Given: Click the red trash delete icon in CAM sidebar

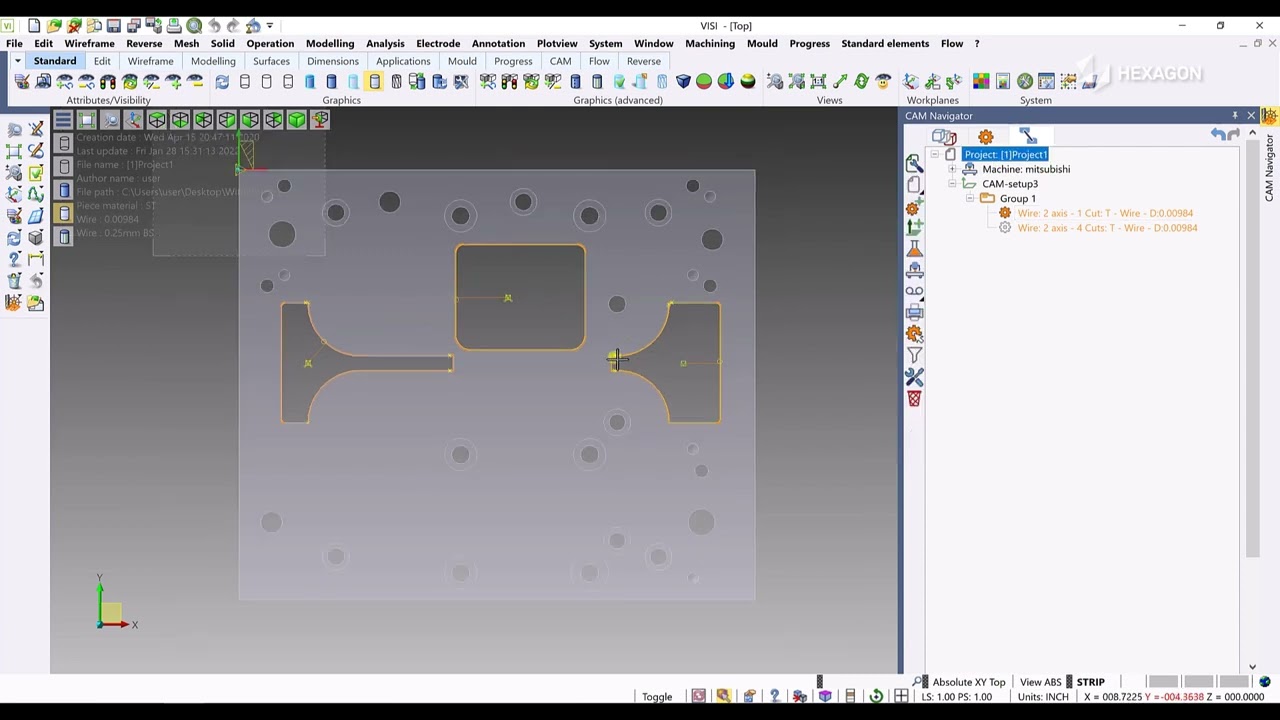Looking at the screenshot, I should coord(914,399).
